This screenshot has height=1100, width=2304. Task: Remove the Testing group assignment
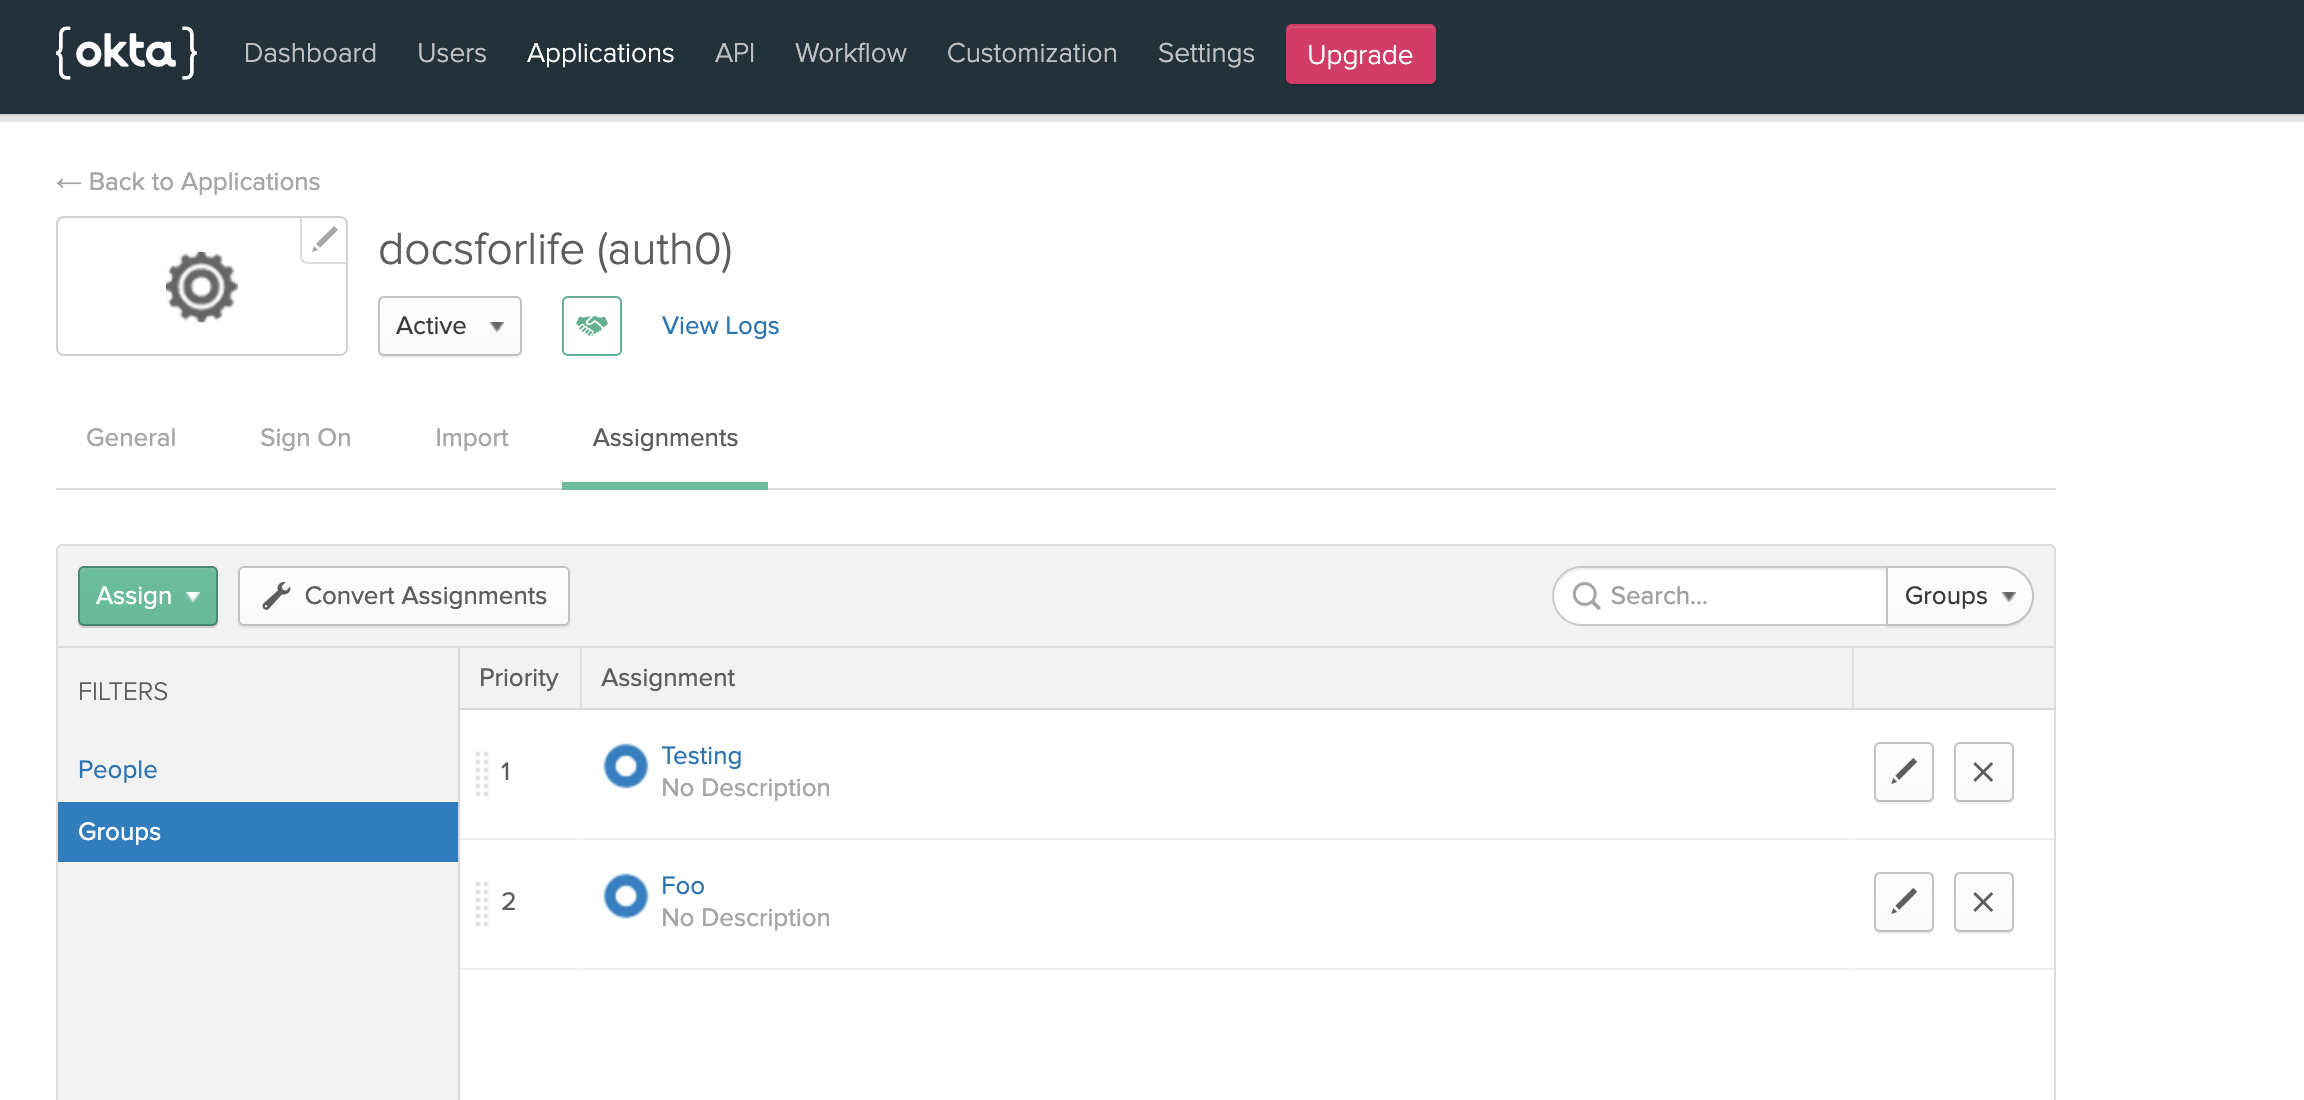[1983, 772]
